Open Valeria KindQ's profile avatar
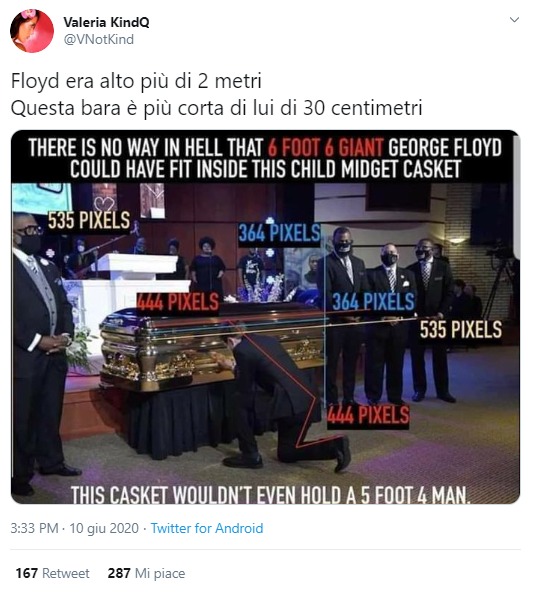 tap(32, 31)
